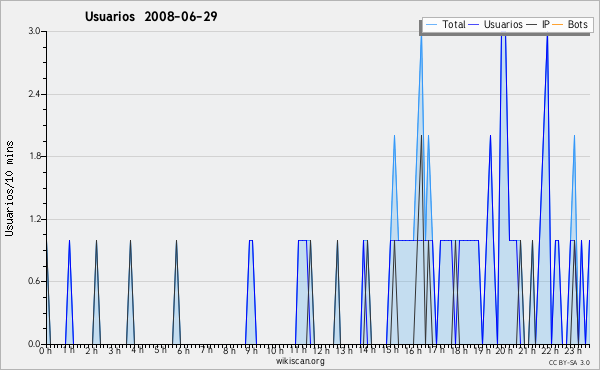Click the 'Bots' legend entry
The image size is (600, 370).
577,24
